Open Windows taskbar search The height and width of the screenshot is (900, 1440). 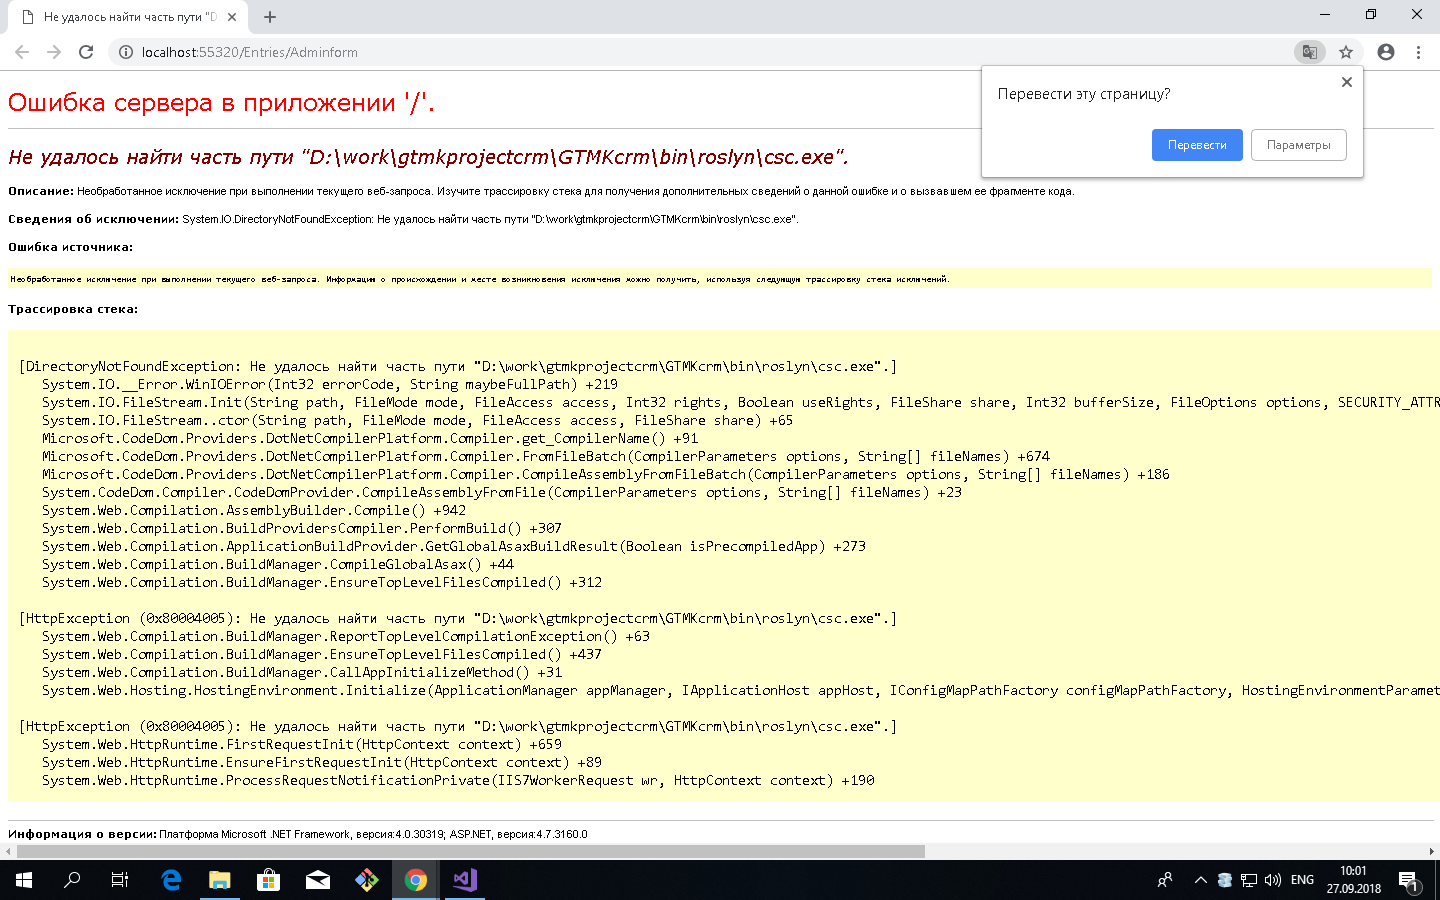click(x=72, y=880)
